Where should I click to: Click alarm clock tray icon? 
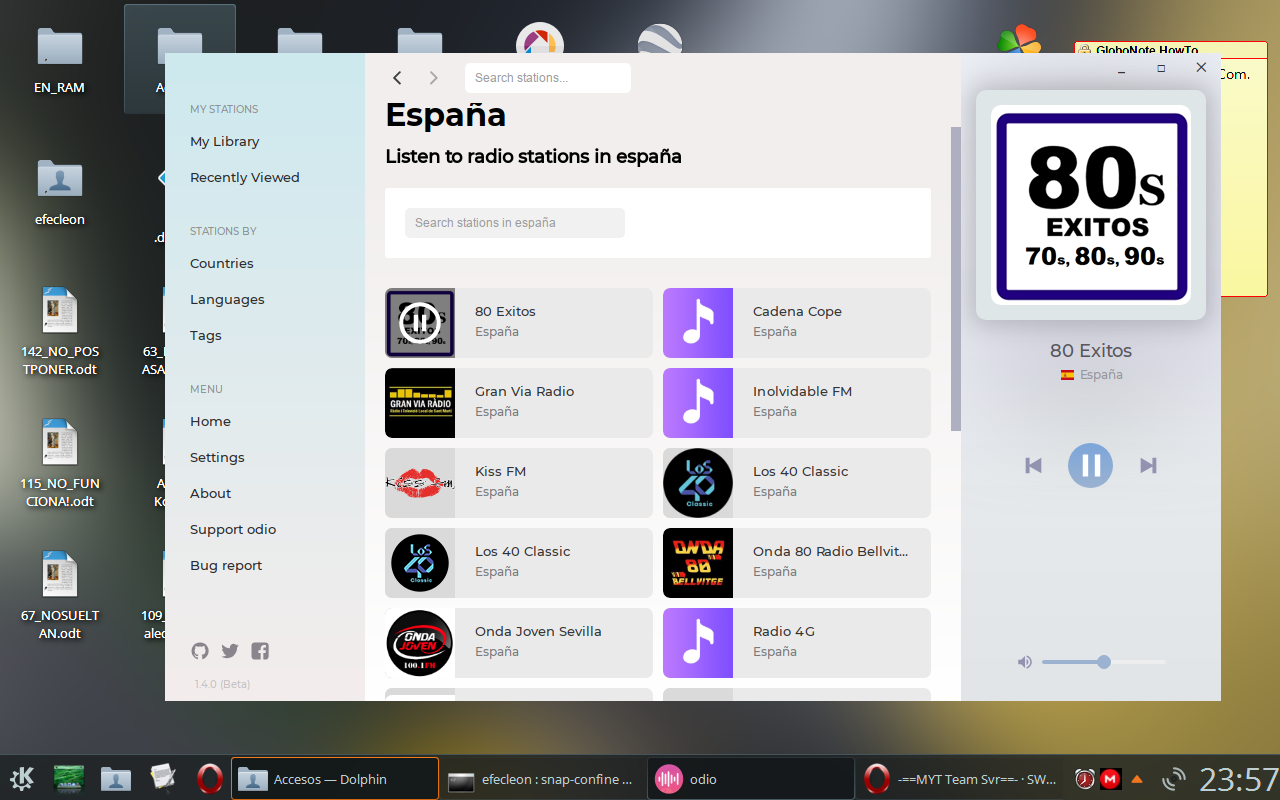(1085, 779)
